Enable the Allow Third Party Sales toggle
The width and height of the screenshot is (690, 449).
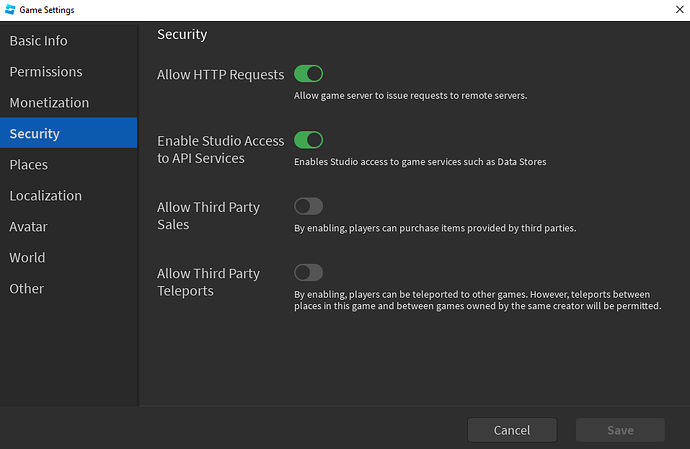point(308,206)
